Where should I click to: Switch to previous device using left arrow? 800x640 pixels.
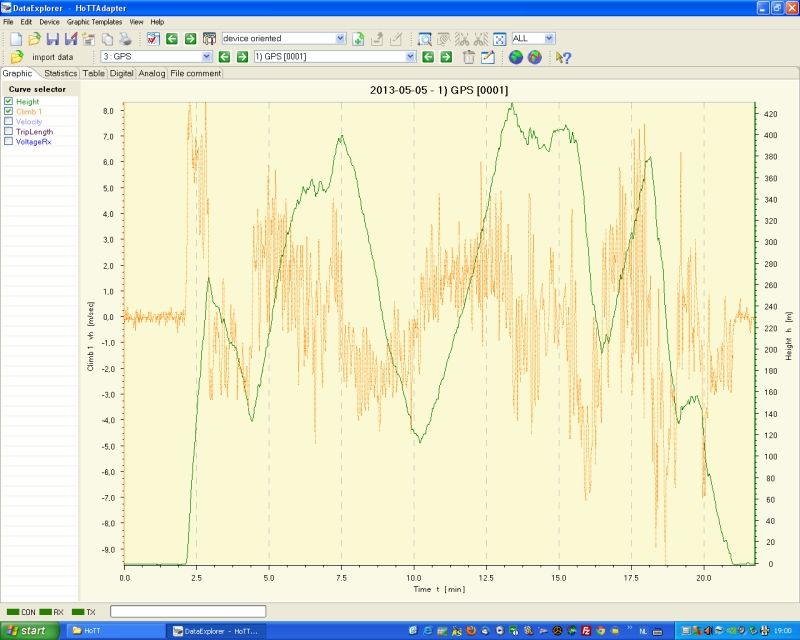pos(172,39)
